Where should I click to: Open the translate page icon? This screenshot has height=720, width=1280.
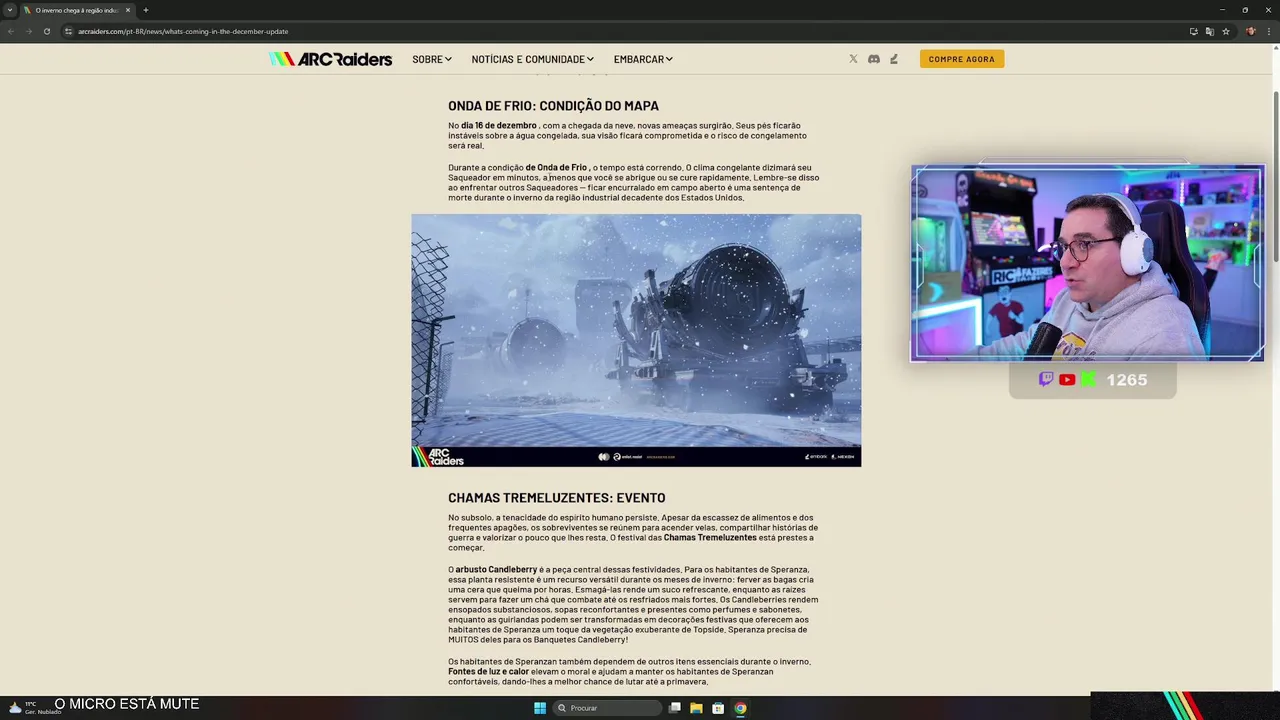1209,31
